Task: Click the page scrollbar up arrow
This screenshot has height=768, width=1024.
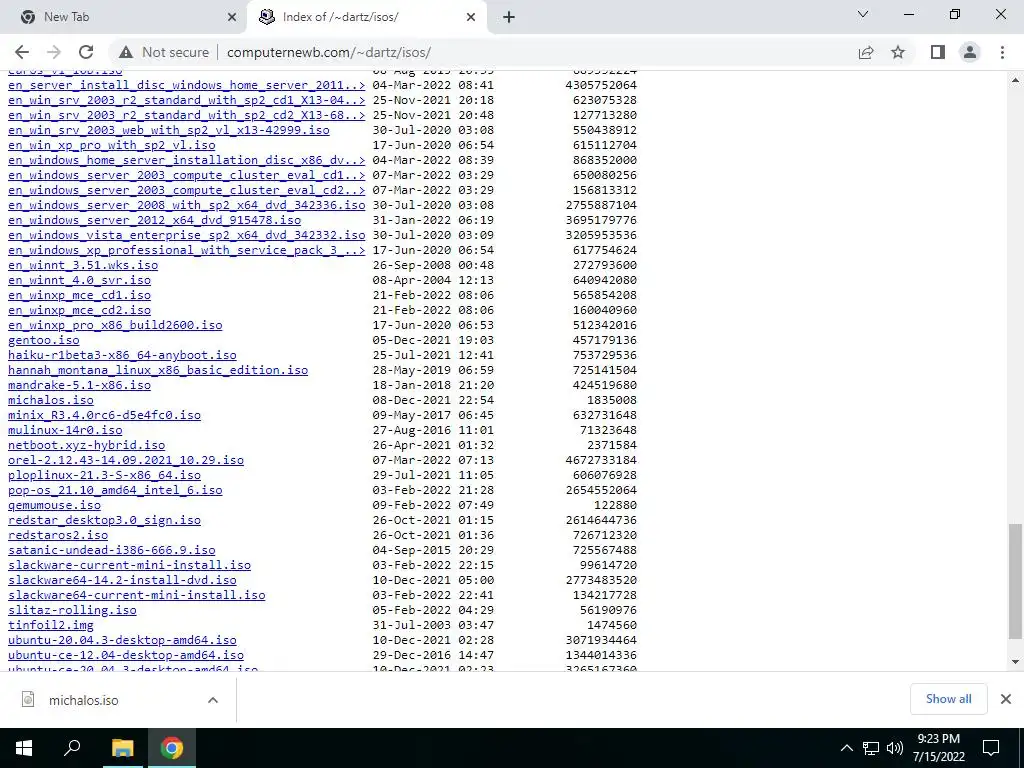Action: click(x=1016, y=81)
